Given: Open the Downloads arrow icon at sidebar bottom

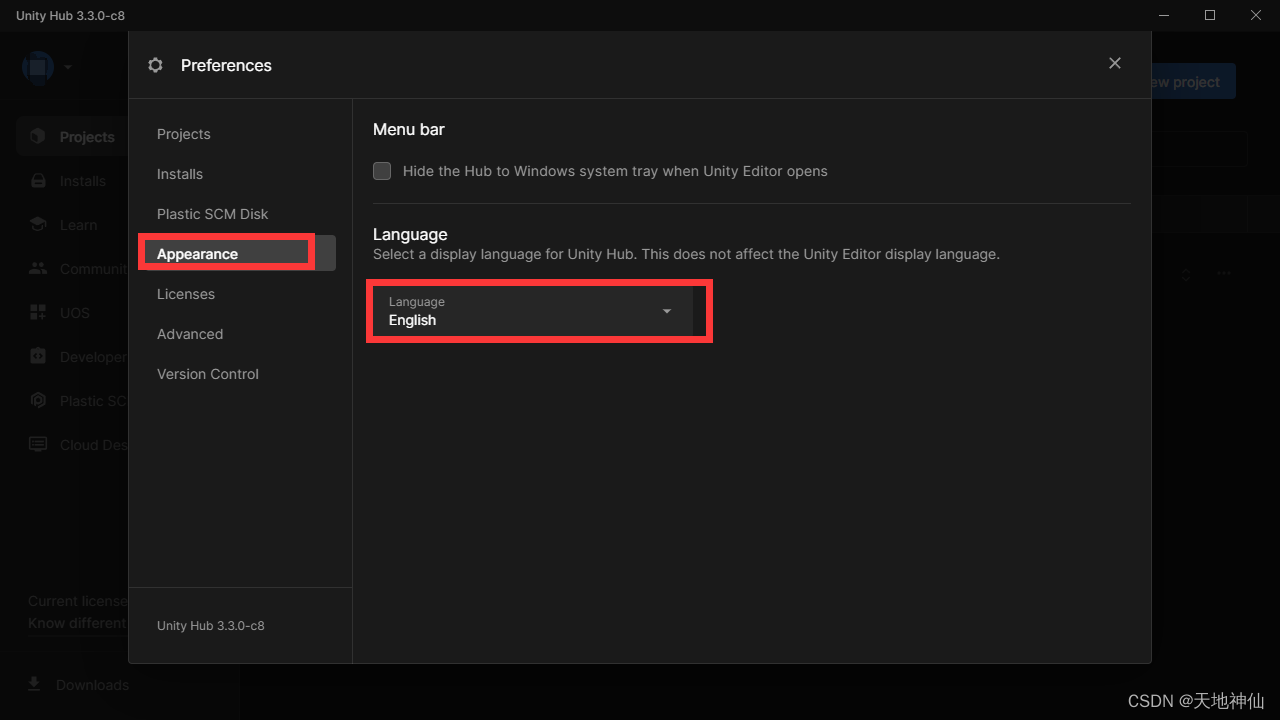Looking at the screenshot, I should point(34,684).
